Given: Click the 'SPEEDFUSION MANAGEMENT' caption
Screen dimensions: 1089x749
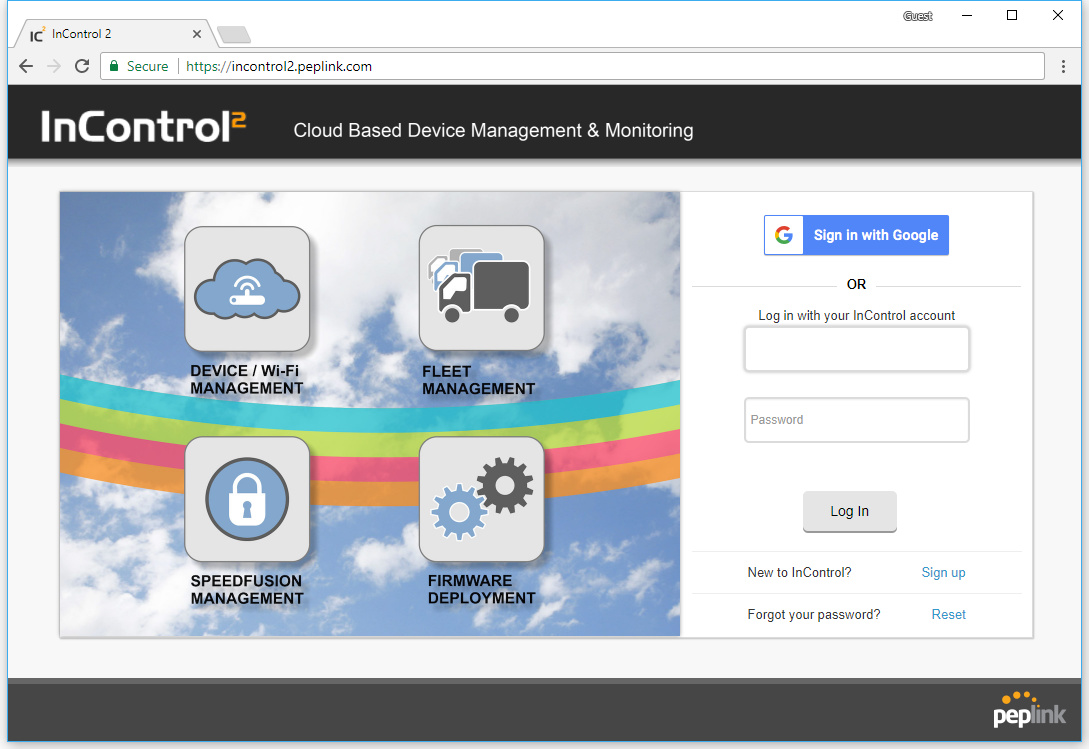Looking at the screenshot, I should tap(247, 589).
